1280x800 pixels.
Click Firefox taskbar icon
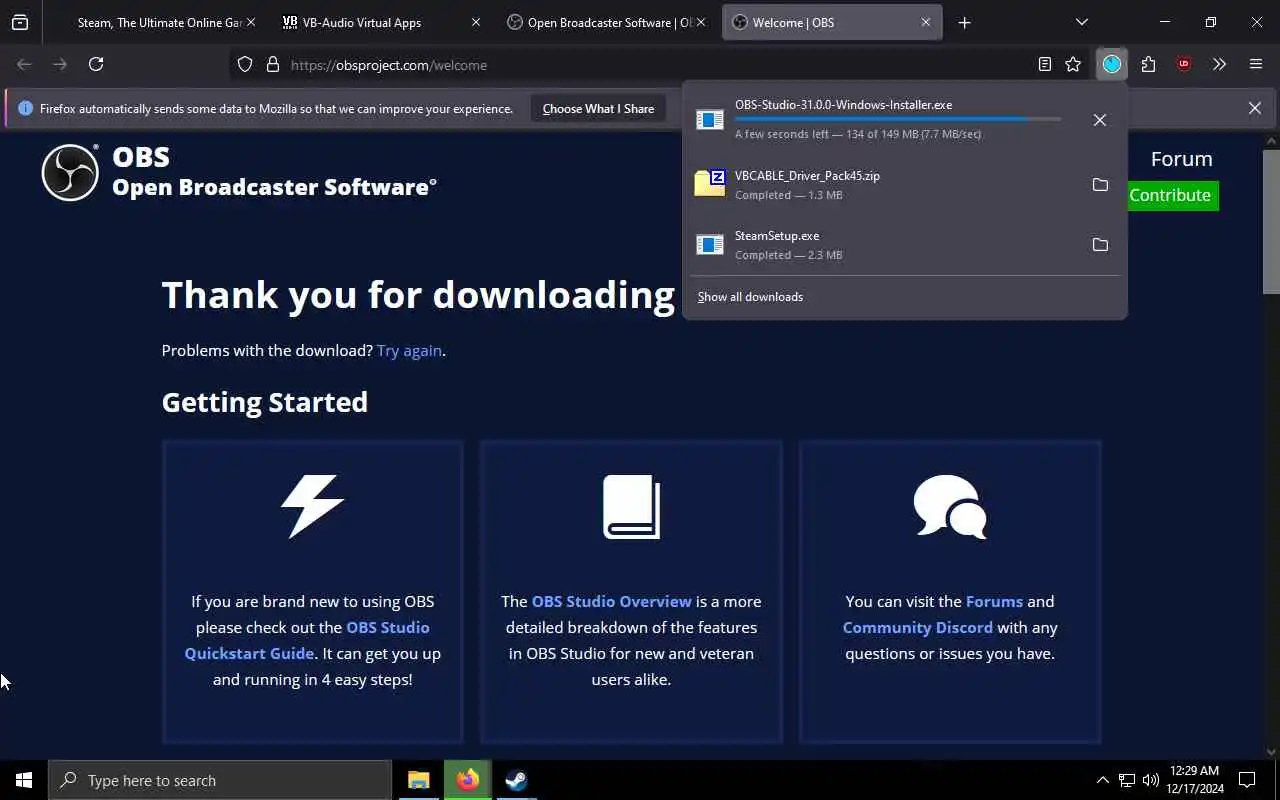pyautogui.click(x=467, y=780)
